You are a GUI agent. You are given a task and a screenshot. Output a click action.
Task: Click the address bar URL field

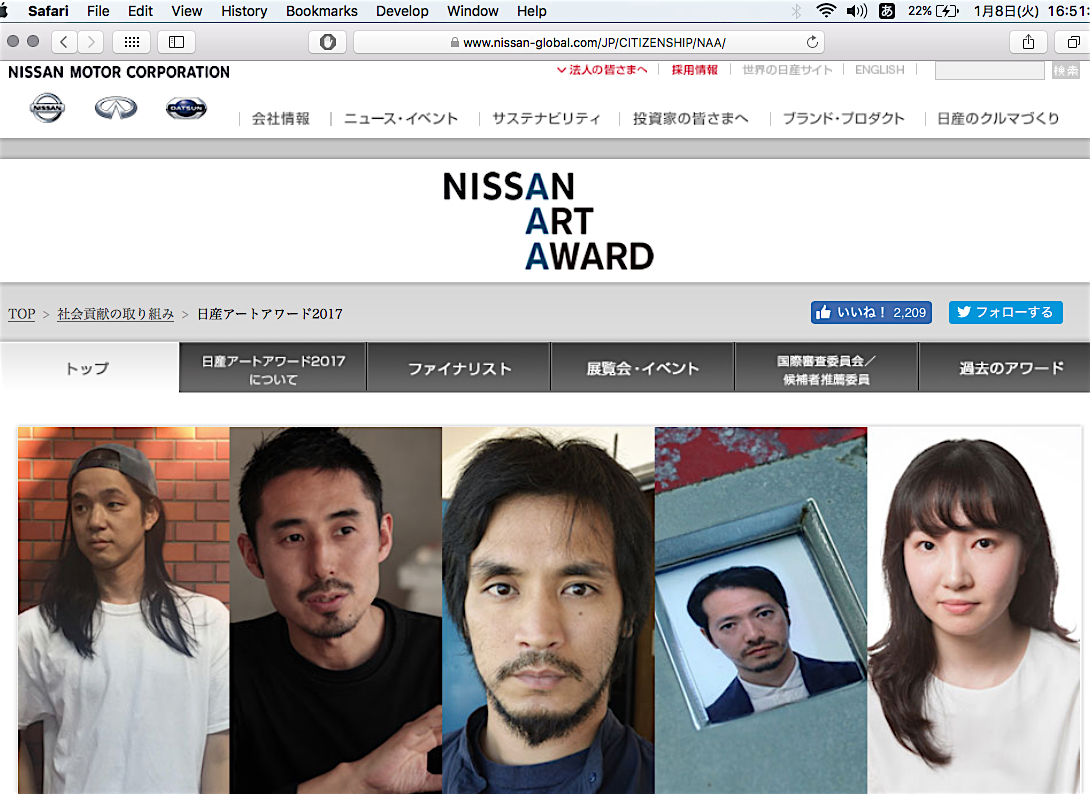coord(589,42)
